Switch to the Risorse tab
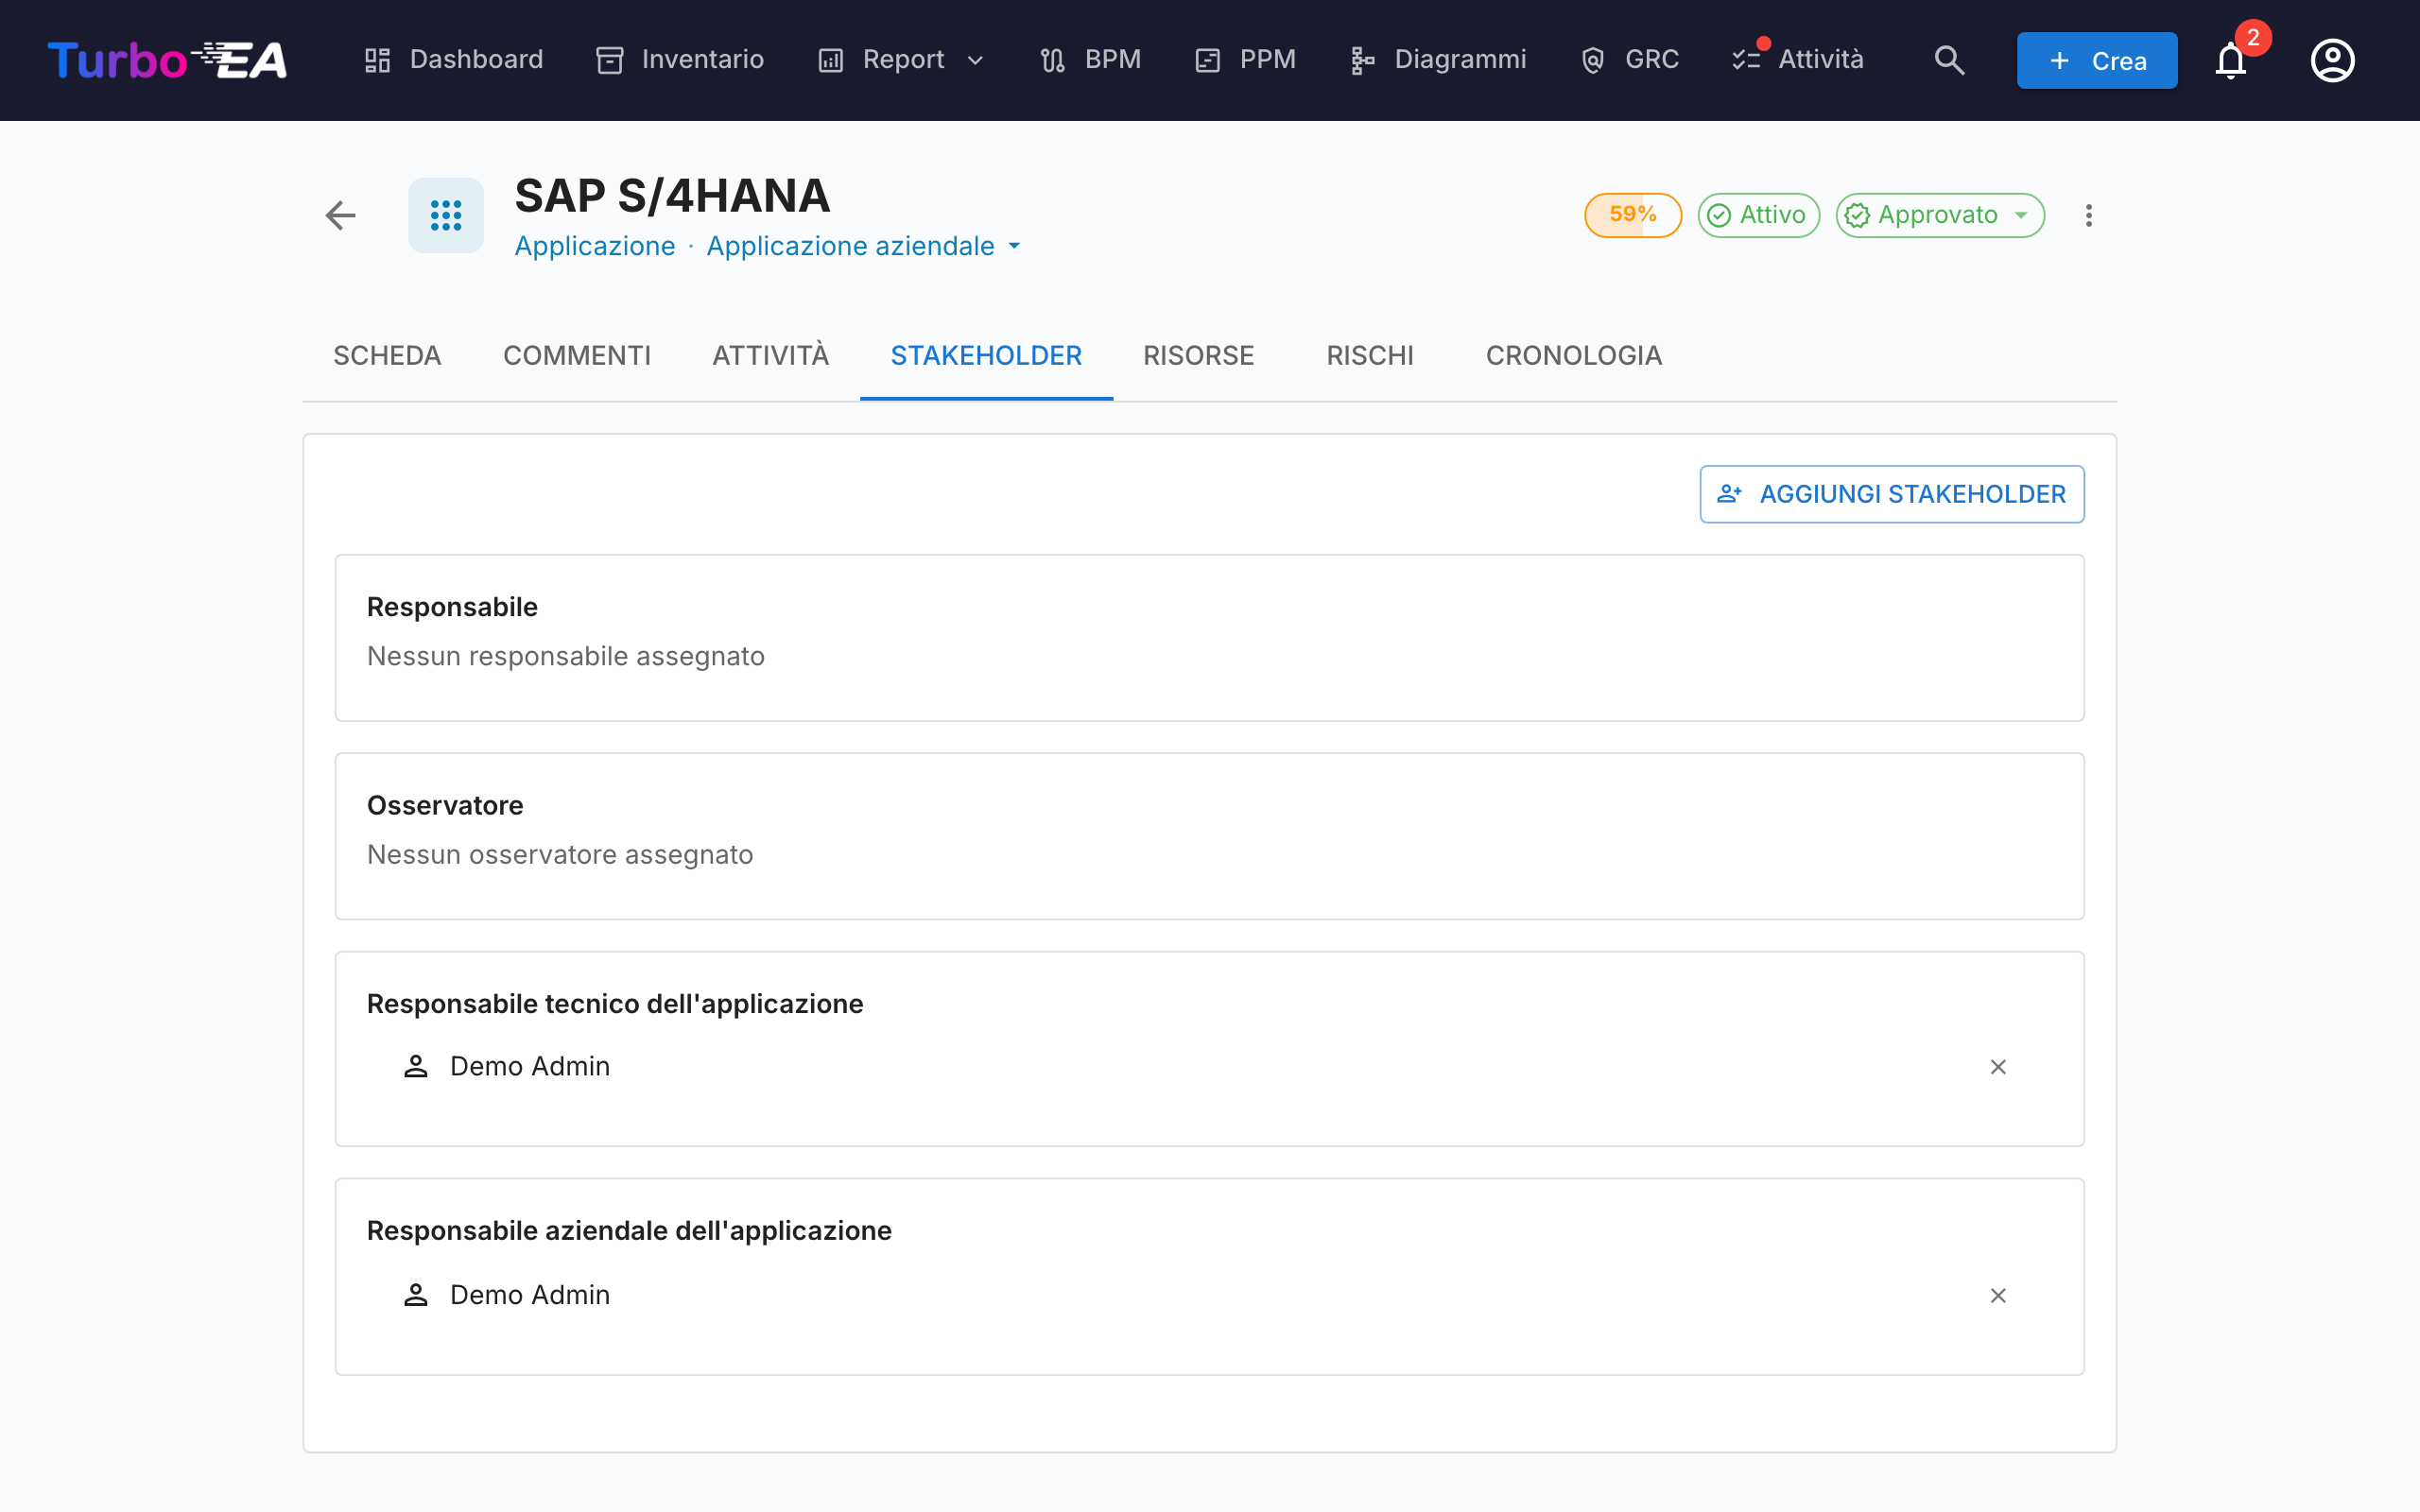The height and width of the screenshot is (1512, 2420). (1198, 356)
